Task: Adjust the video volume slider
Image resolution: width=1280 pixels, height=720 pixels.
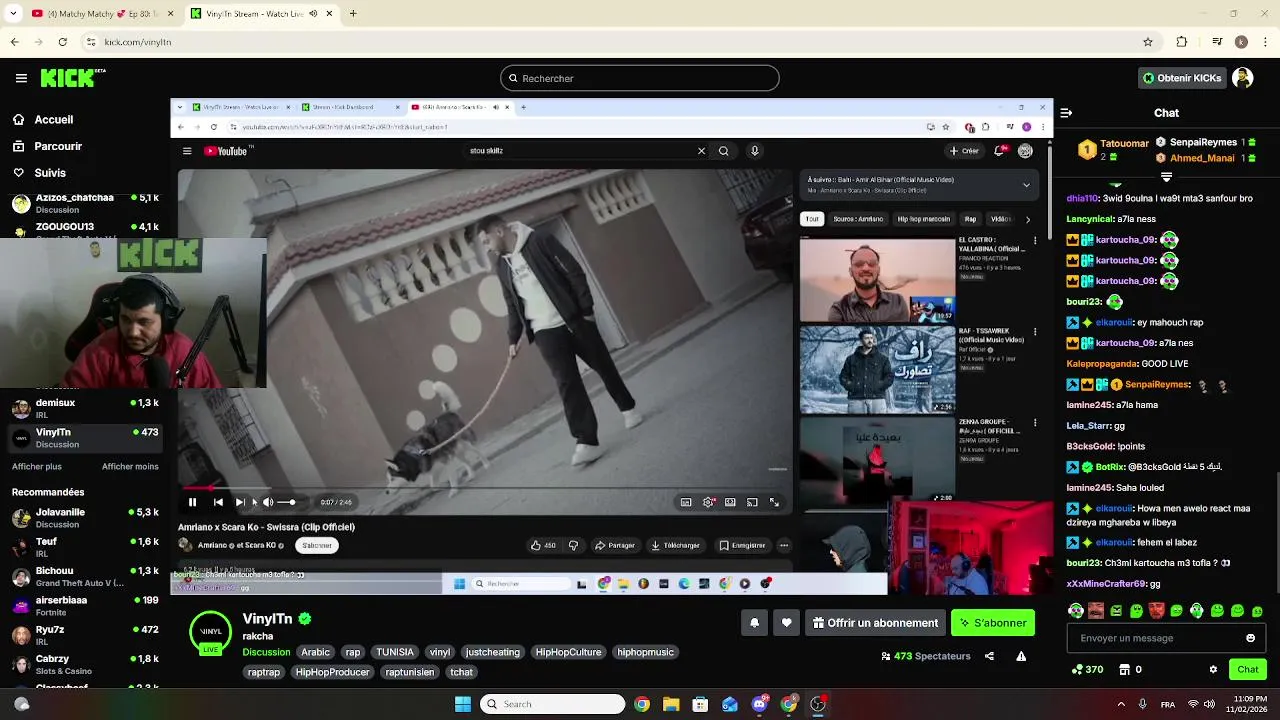Action: (x=287, y=502)
